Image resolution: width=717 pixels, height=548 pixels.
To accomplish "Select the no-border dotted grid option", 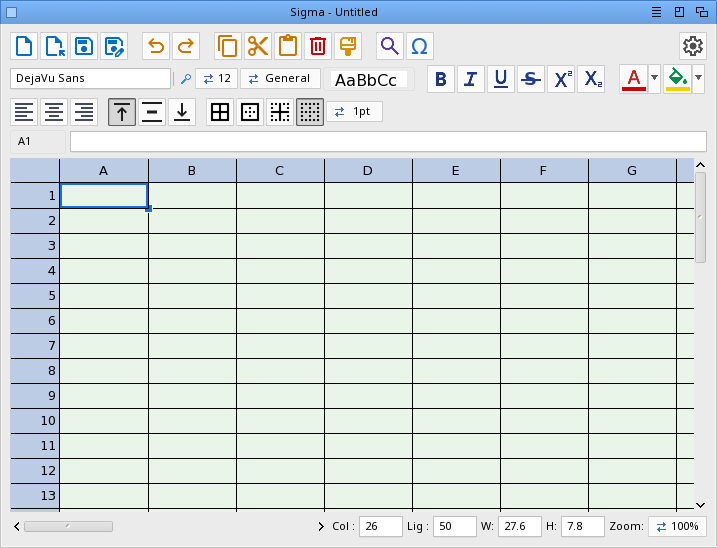I will (x=310, y=112).
